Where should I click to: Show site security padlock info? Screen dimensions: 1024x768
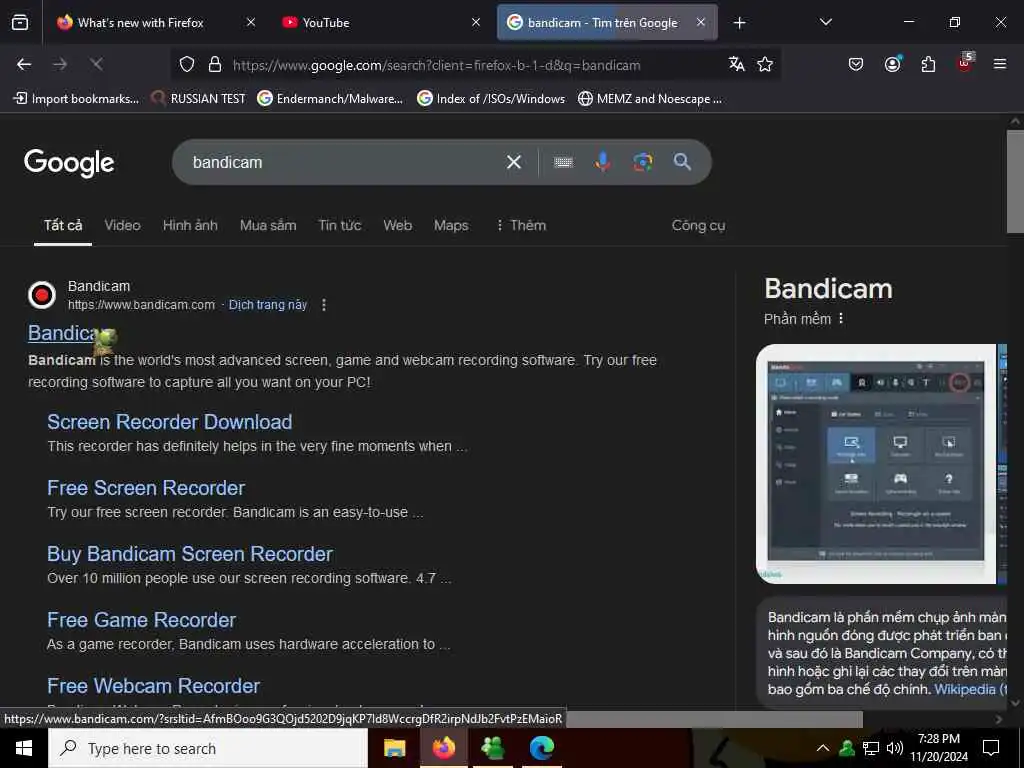coord(215,65)
